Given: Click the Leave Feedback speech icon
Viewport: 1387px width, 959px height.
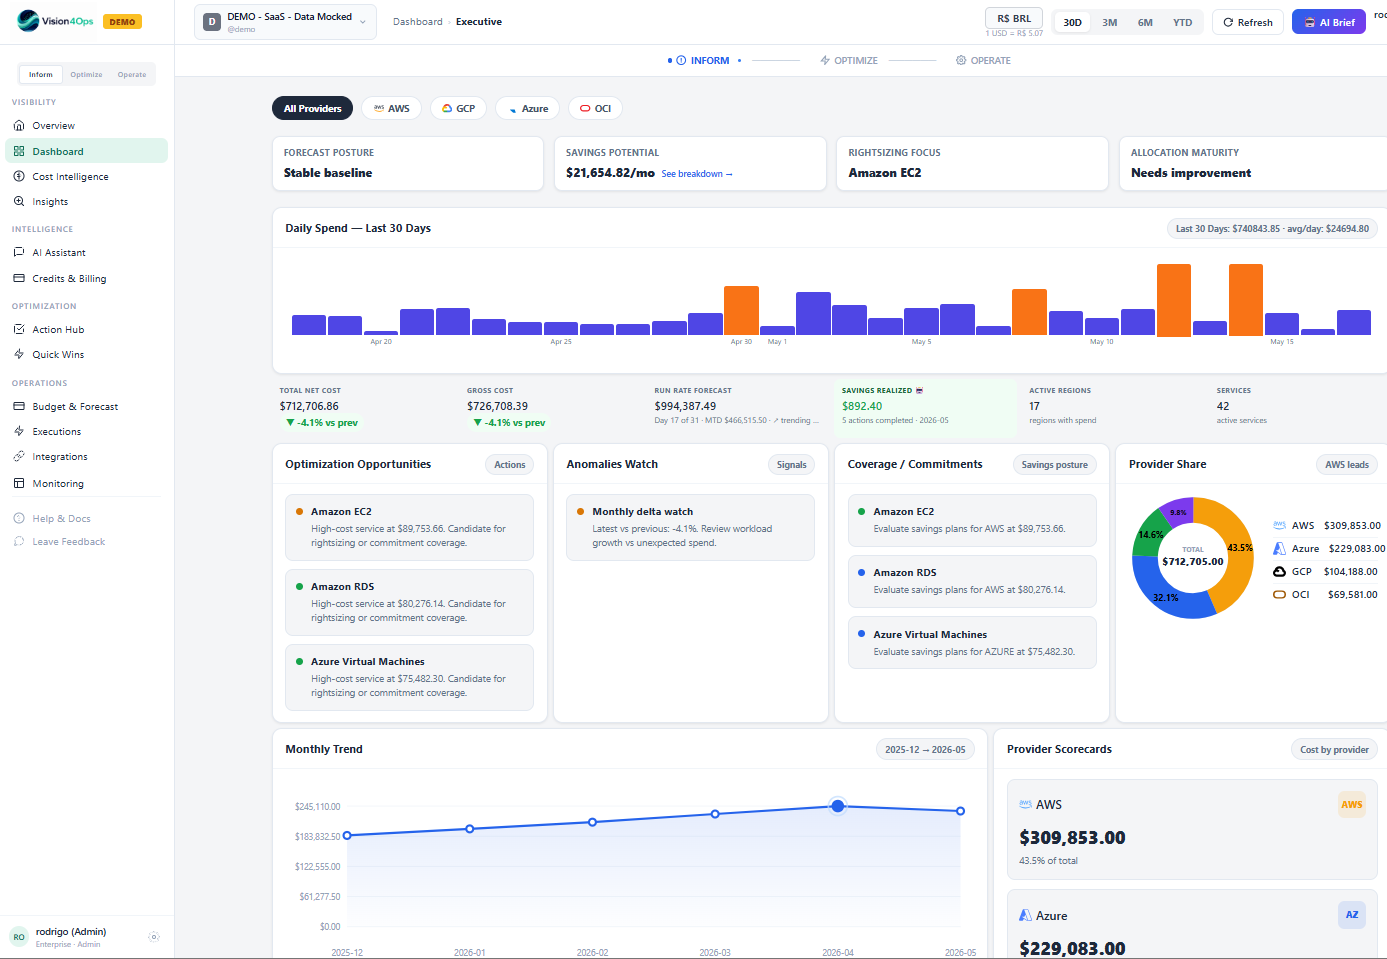Looking at the screenshot, I should (x=19, y=542).
